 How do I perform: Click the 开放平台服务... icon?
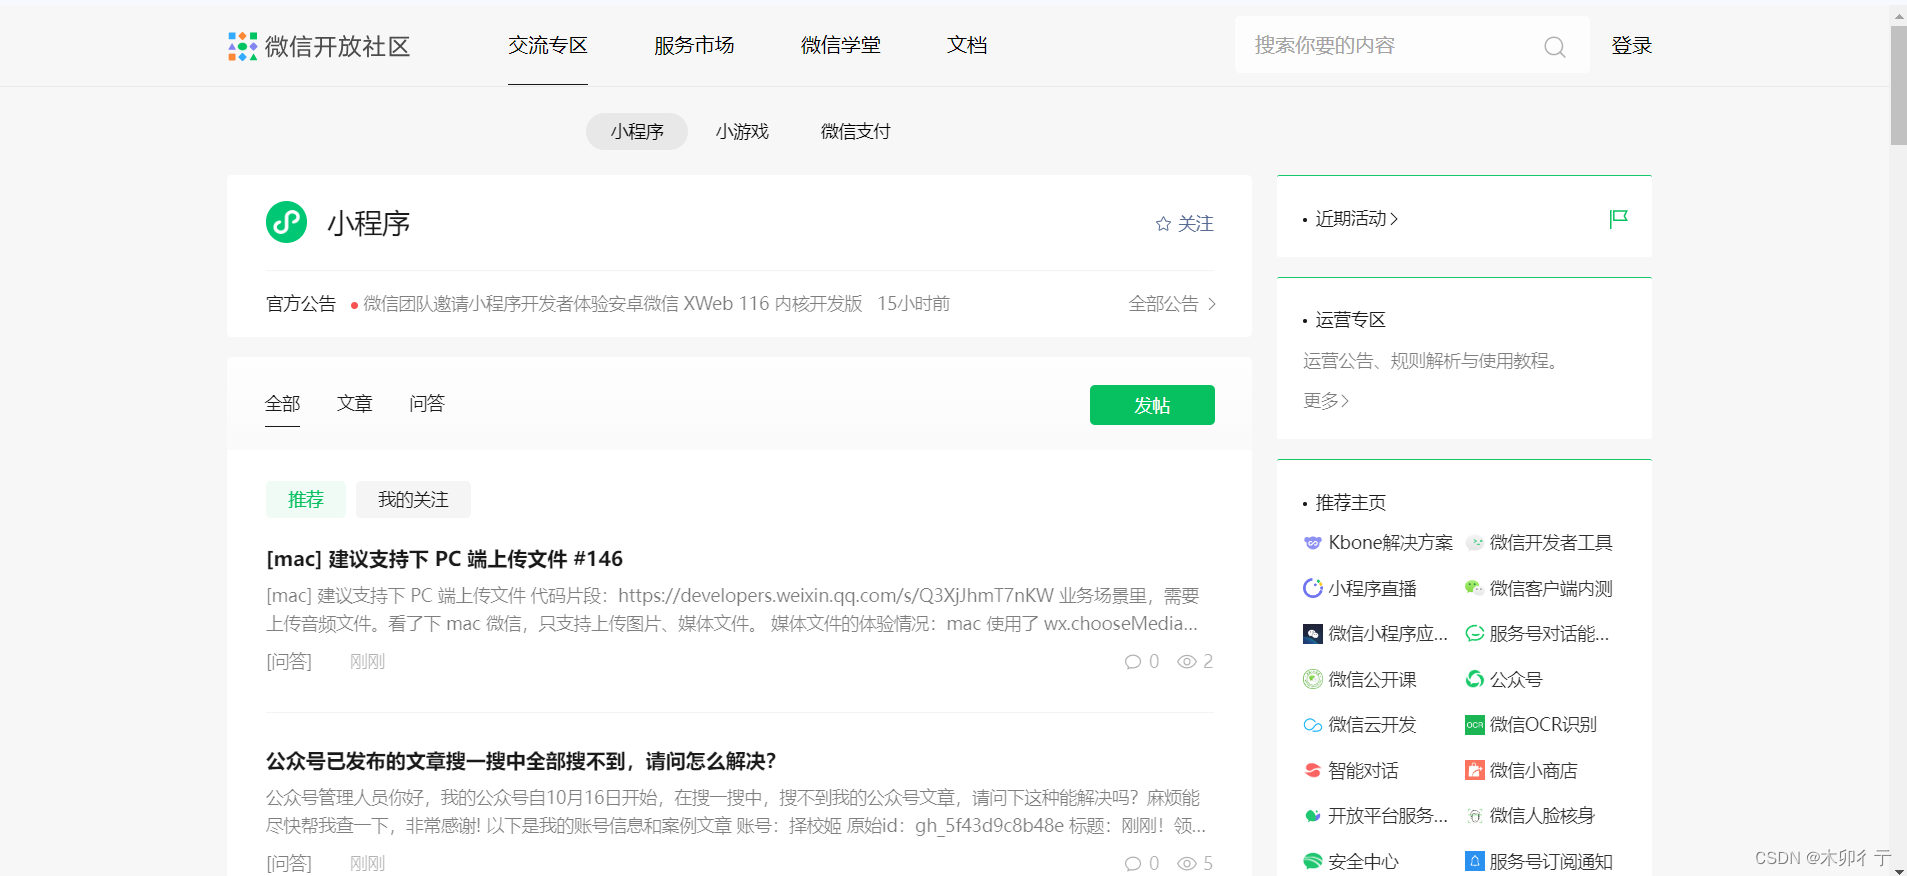coord(1313,816)
